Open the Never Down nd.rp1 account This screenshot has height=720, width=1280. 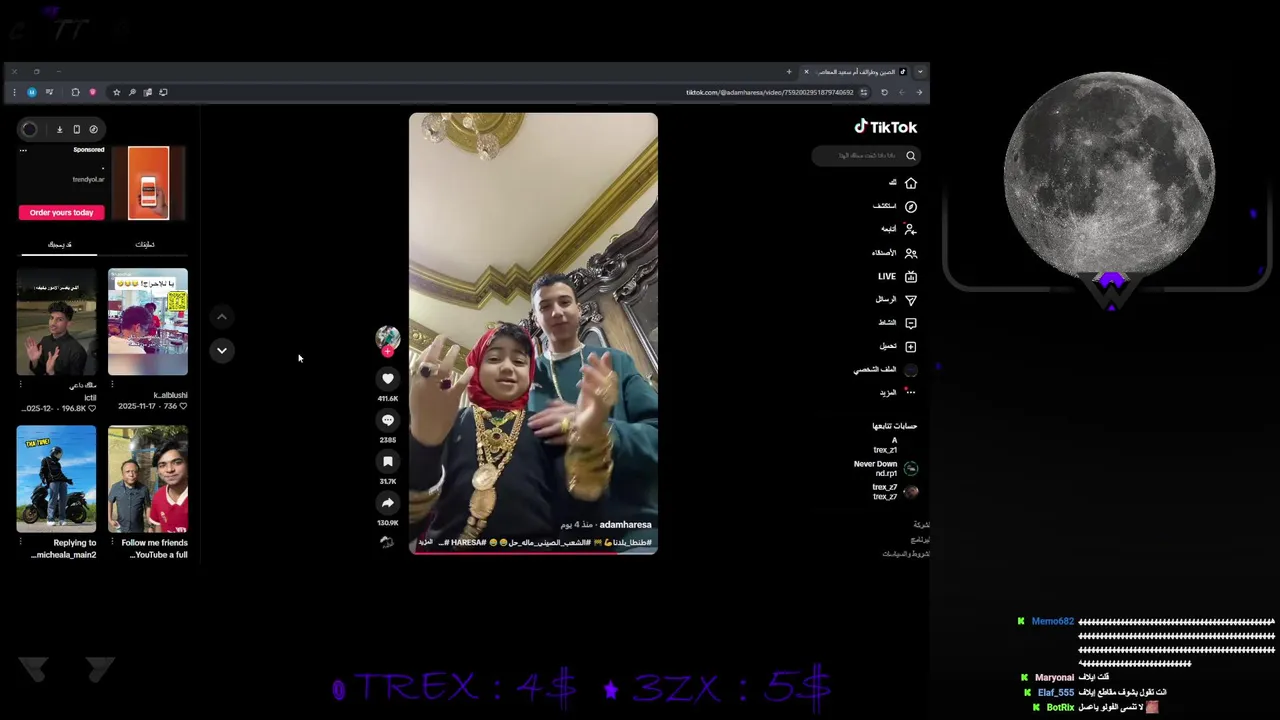pos(886,468)
